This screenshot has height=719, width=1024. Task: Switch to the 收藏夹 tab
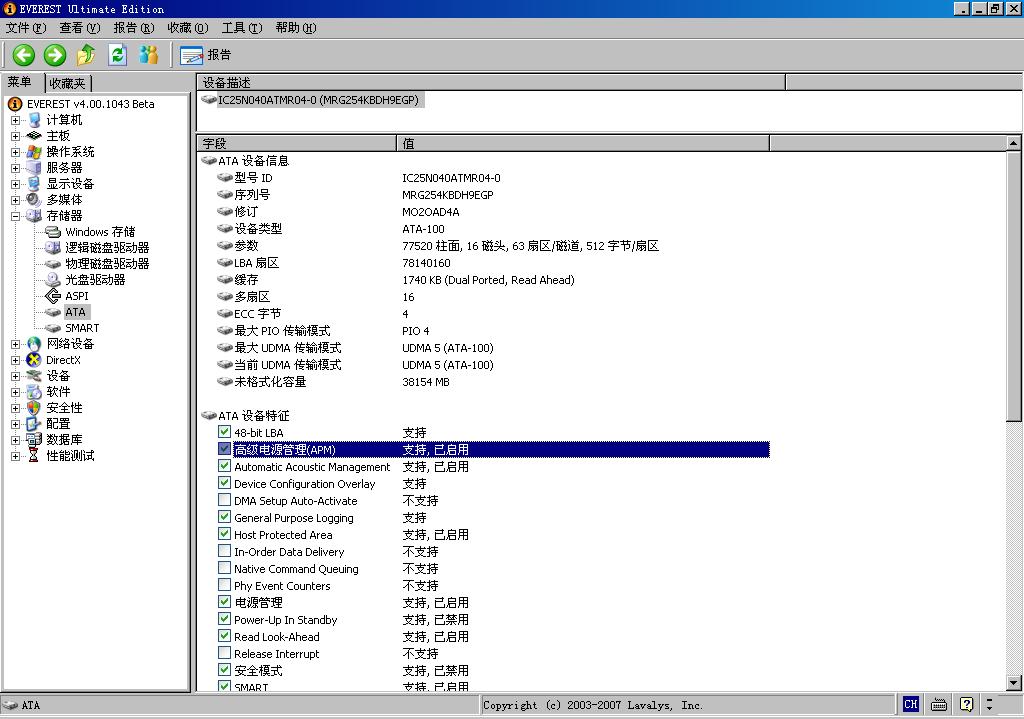(68, 84)
